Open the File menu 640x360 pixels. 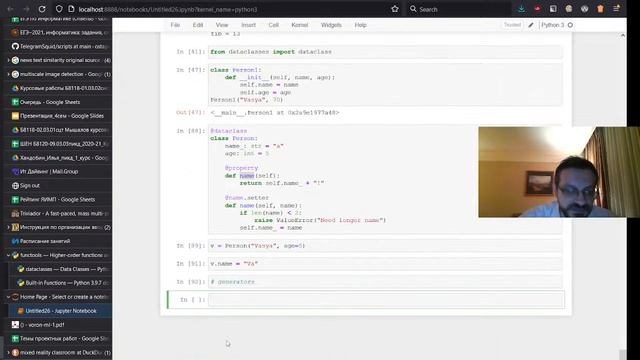175,25
